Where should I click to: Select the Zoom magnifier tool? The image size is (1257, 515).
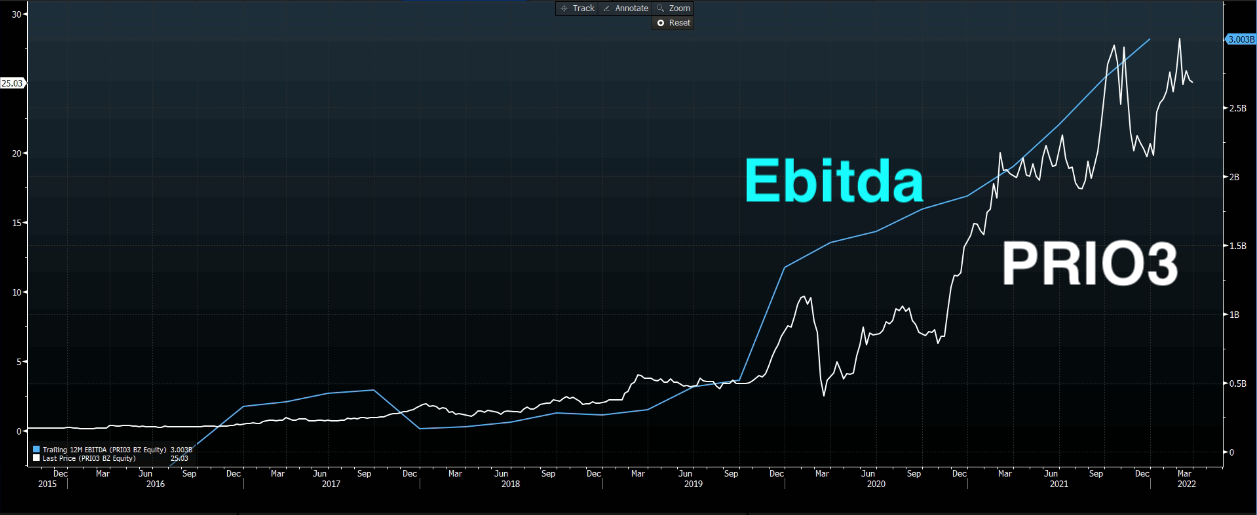click(x=673, y=8)
